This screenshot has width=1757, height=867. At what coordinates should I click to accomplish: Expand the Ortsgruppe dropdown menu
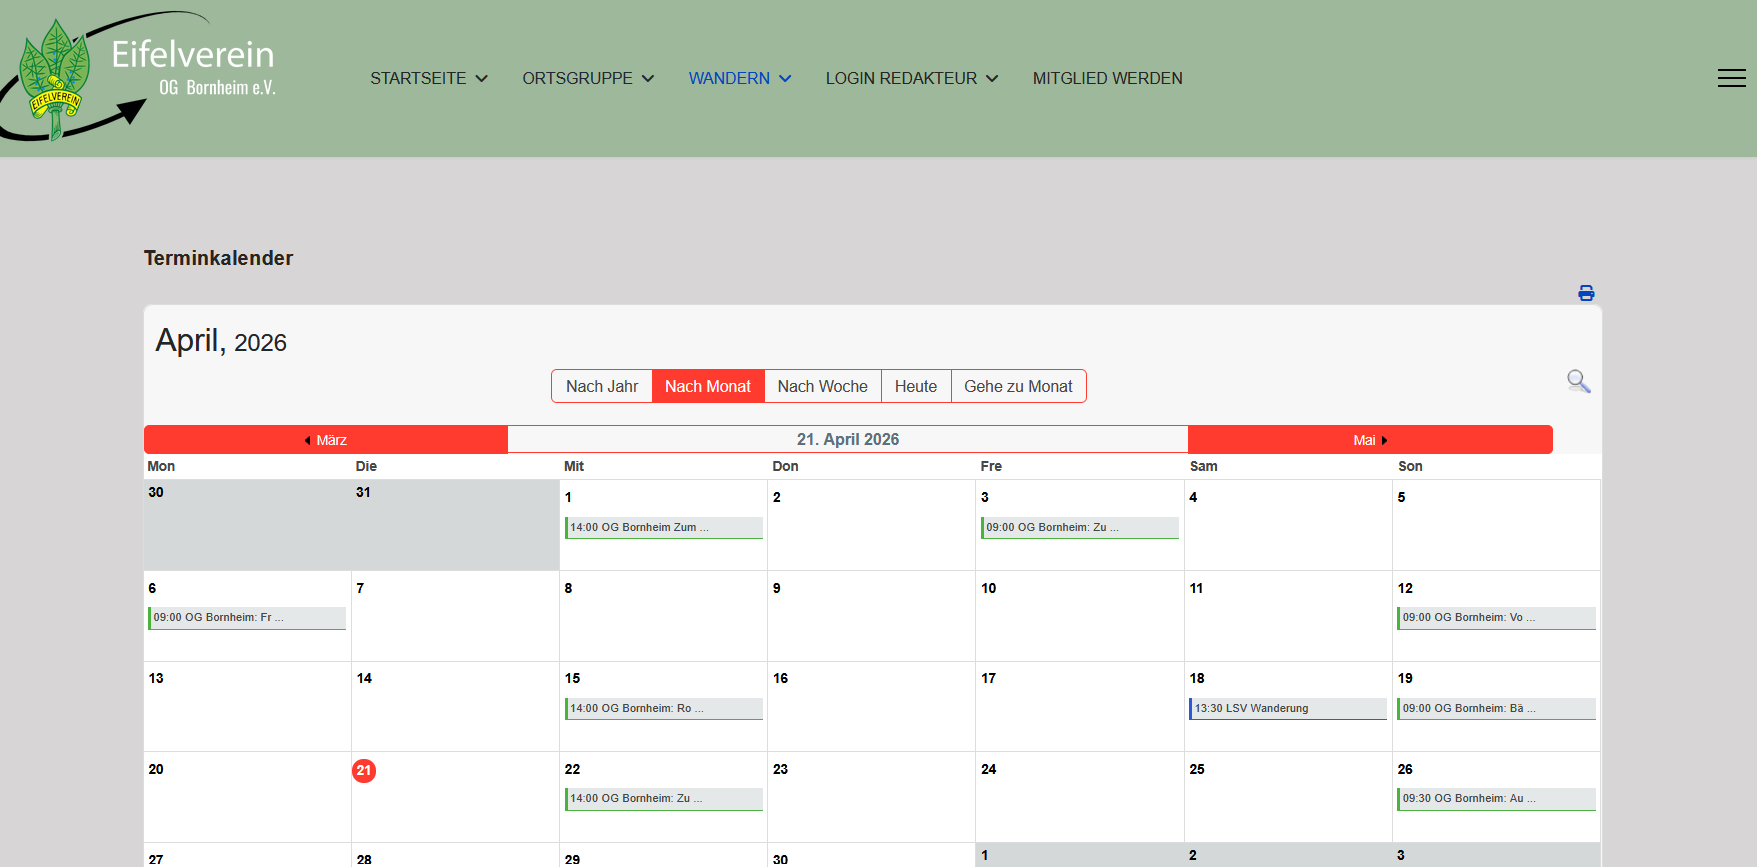587,78
